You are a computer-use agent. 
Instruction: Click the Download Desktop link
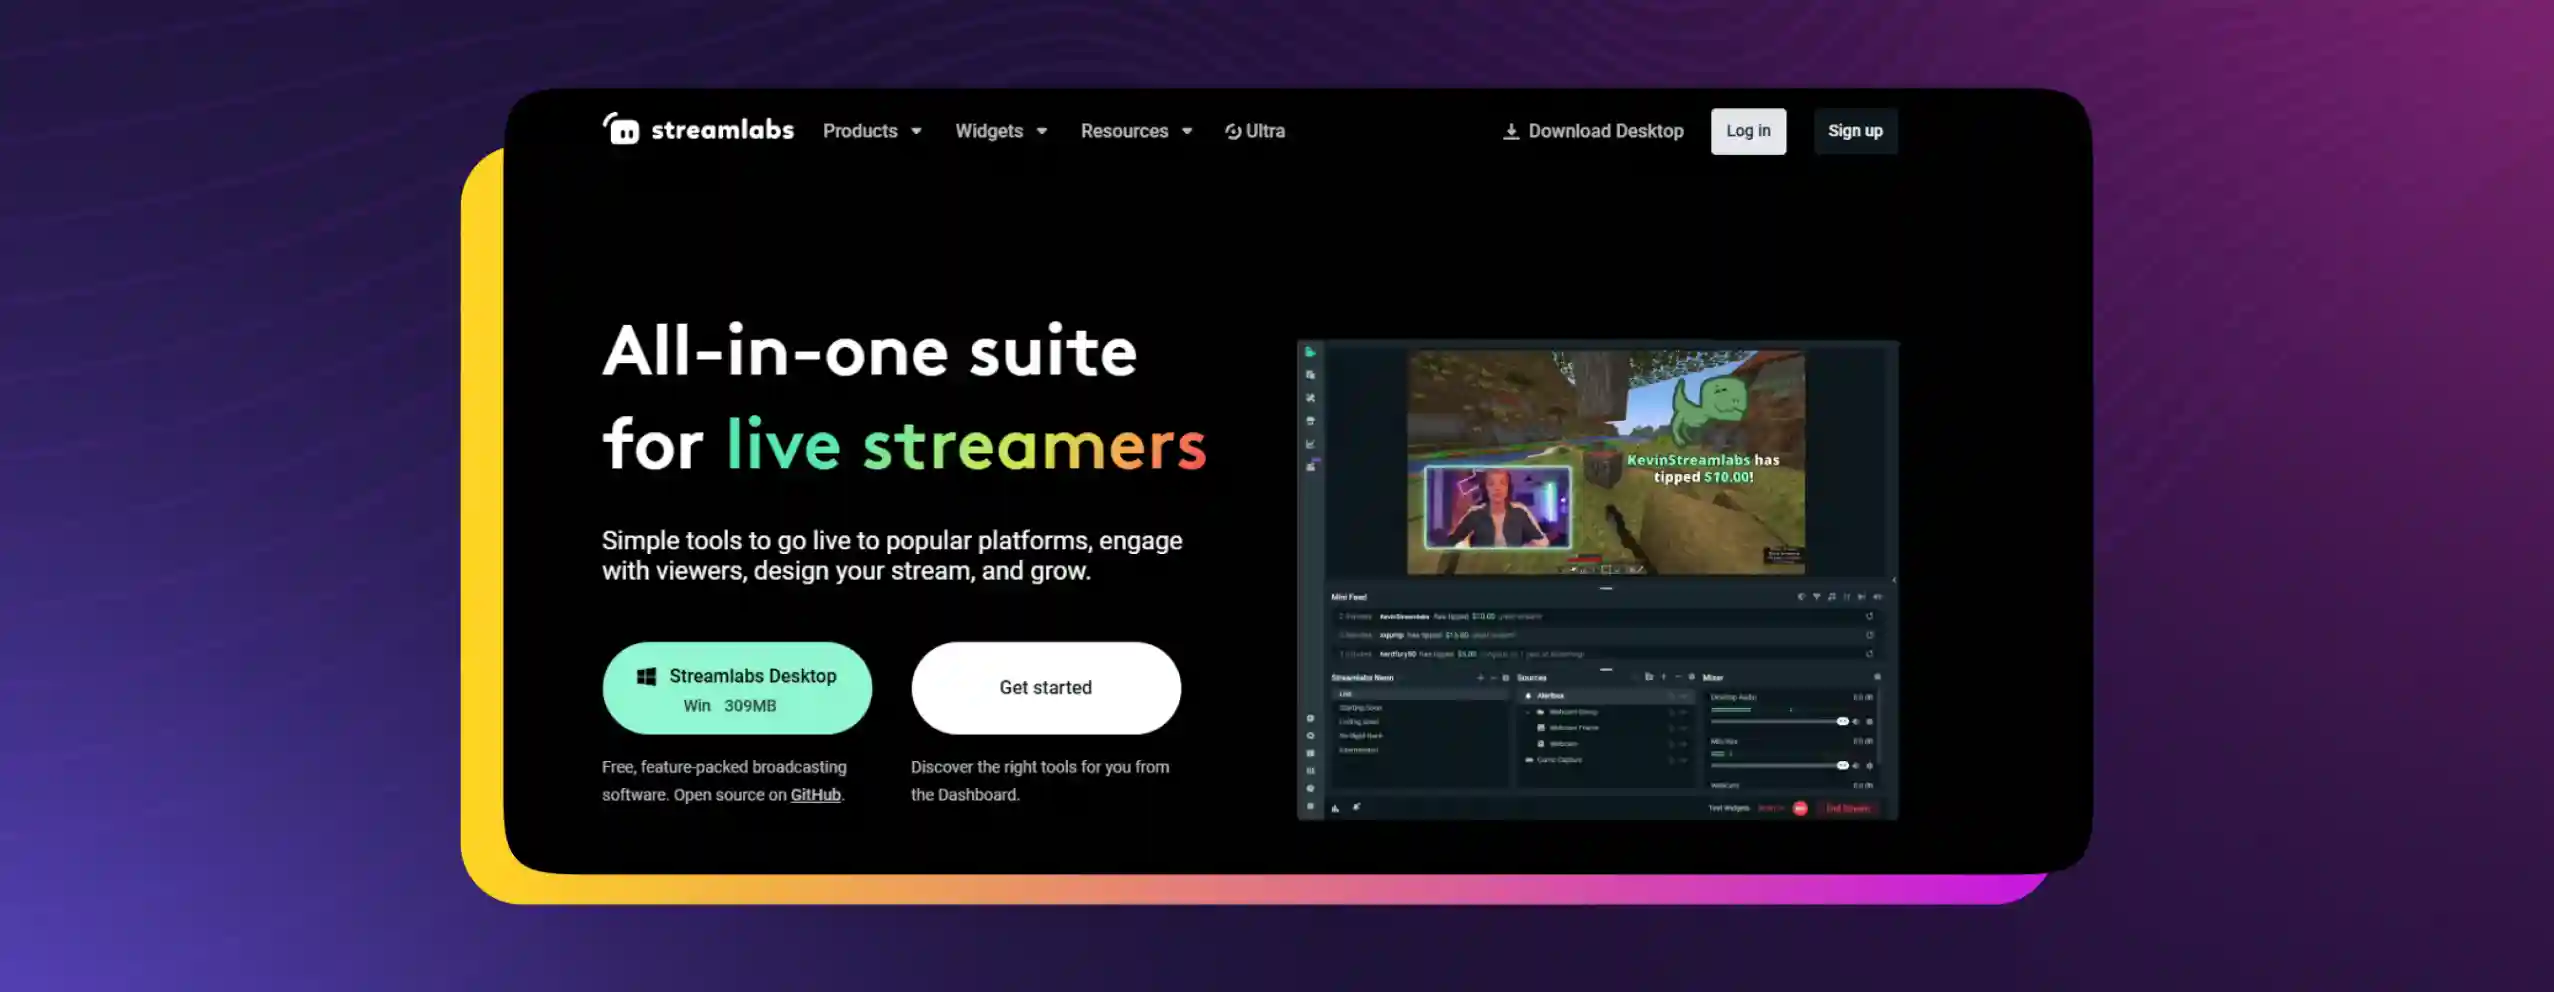click(x=1593, y=131)
